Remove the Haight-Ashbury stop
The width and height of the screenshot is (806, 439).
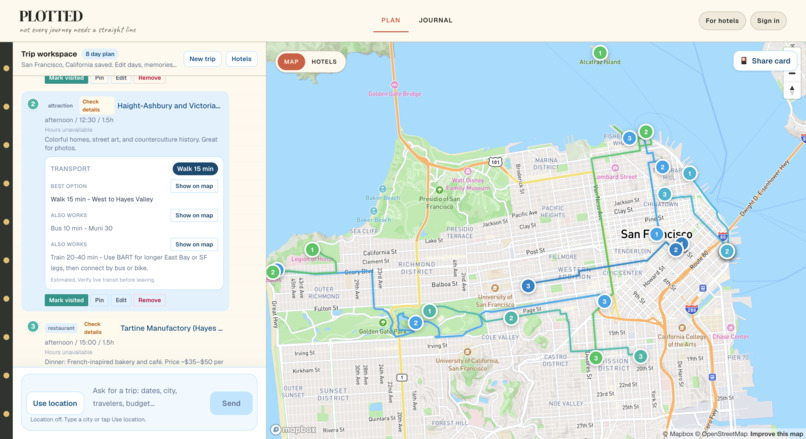click(150, 300)
